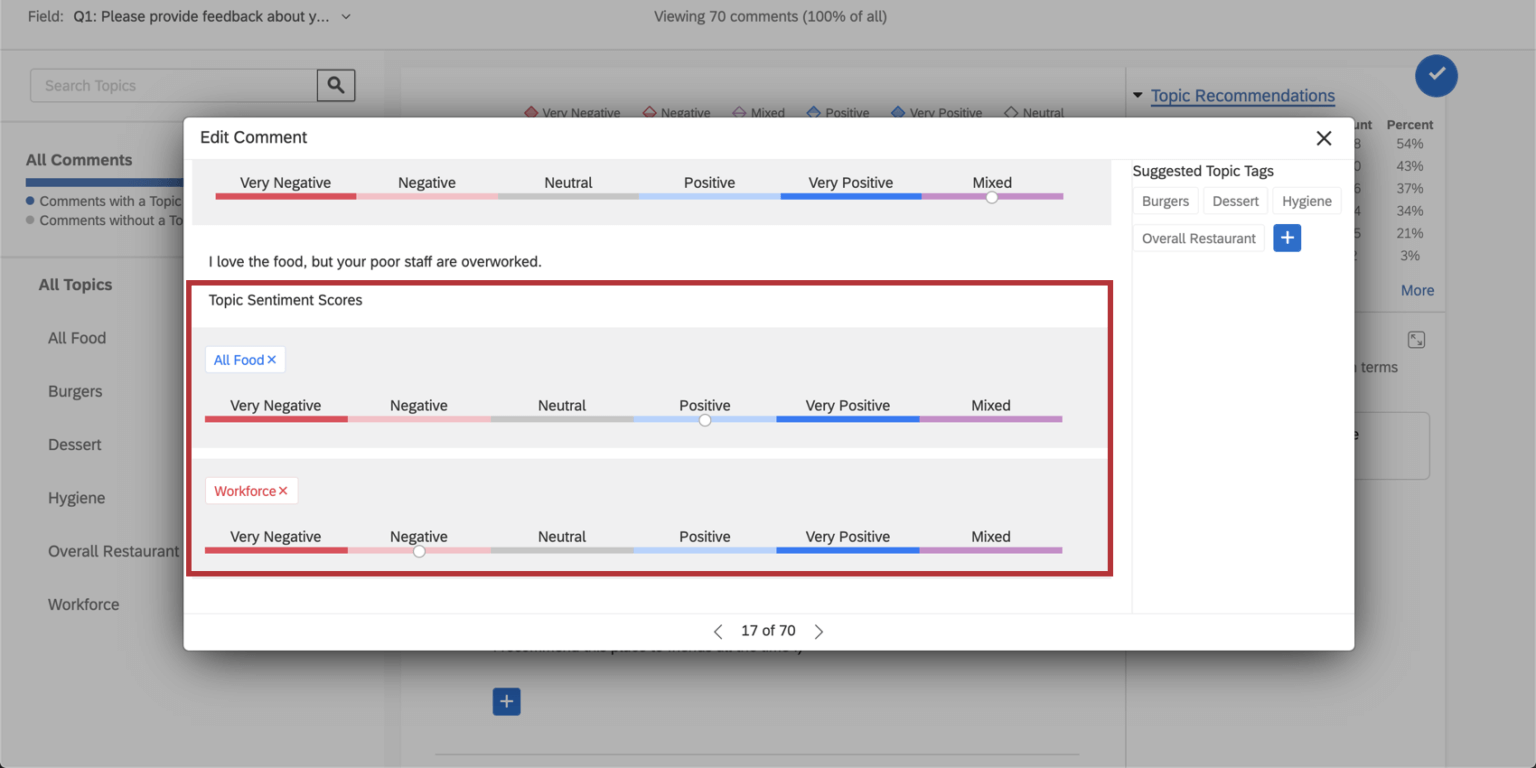Go to the next comment with the right arrow
This screenshot has width=1536, height=768.
coord(818,630)
